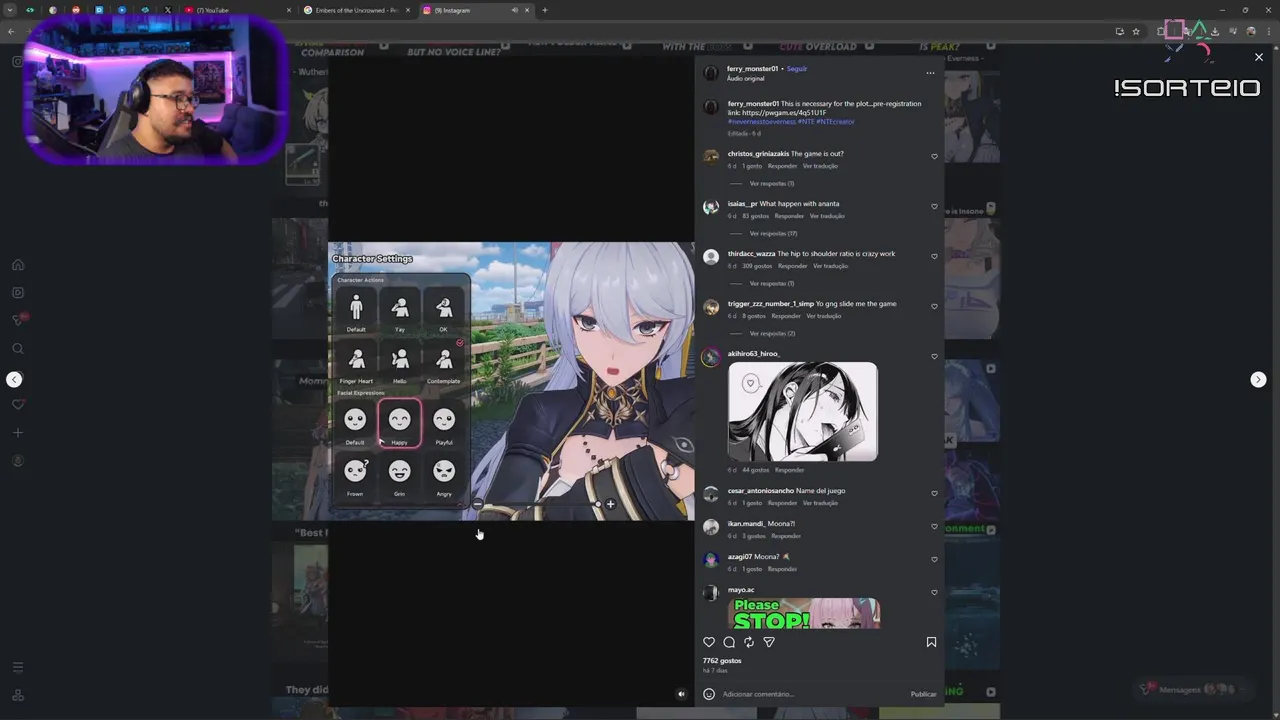Like cesar_antoniosancho's comment
Image resolution: width=1280 pixels, height=720 pixels.
point(935,493)
